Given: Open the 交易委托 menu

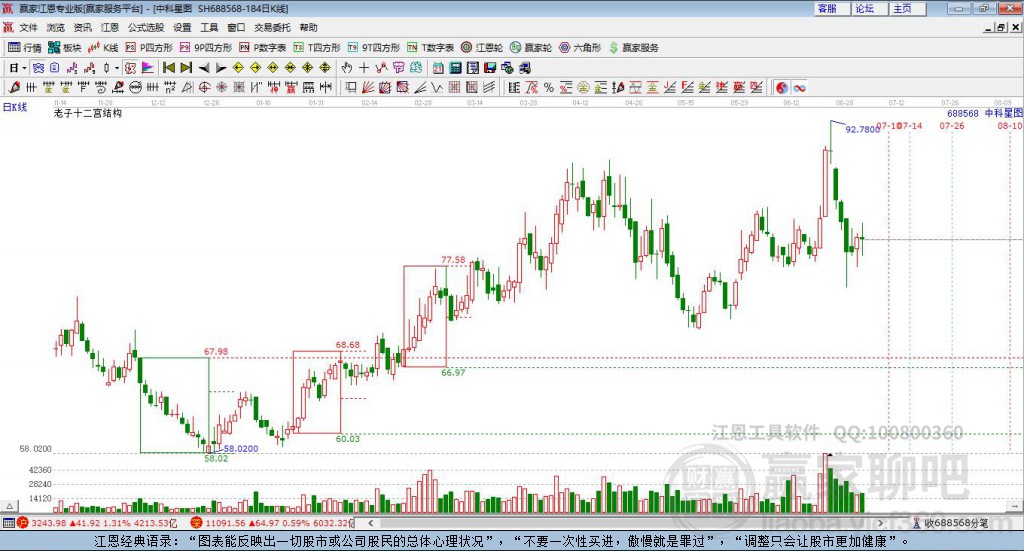Looking at the screenshot, I should (272, 27).
